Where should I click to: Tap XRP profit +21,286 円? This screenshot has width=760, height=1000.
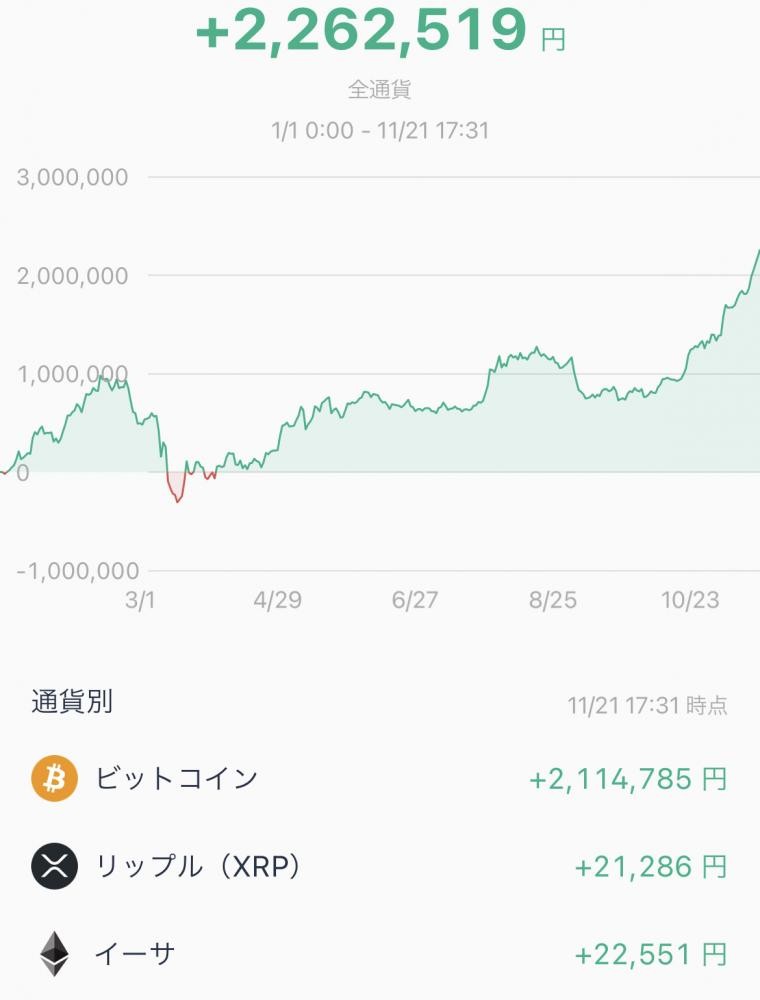[651, 867]
